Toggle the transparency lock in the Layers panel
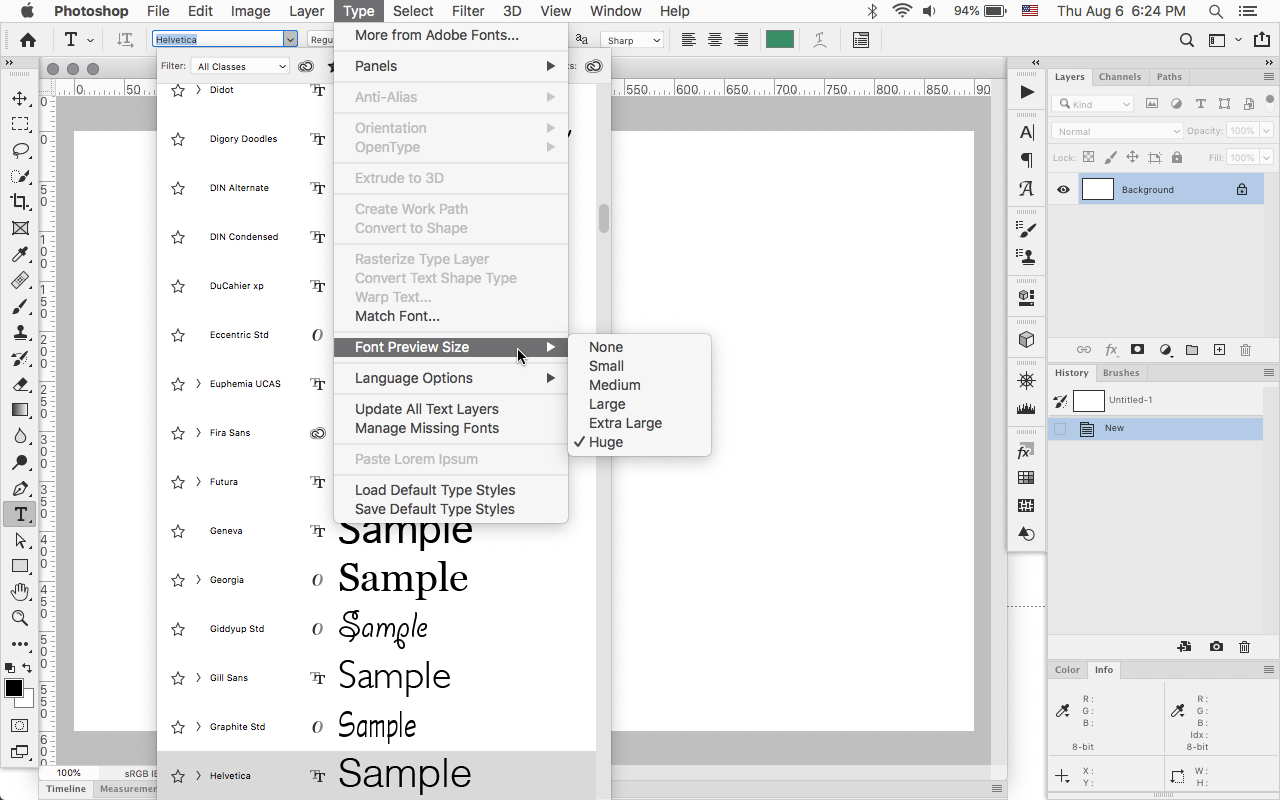This screenshot has width=1280, height=800. tap(1088, 157)
